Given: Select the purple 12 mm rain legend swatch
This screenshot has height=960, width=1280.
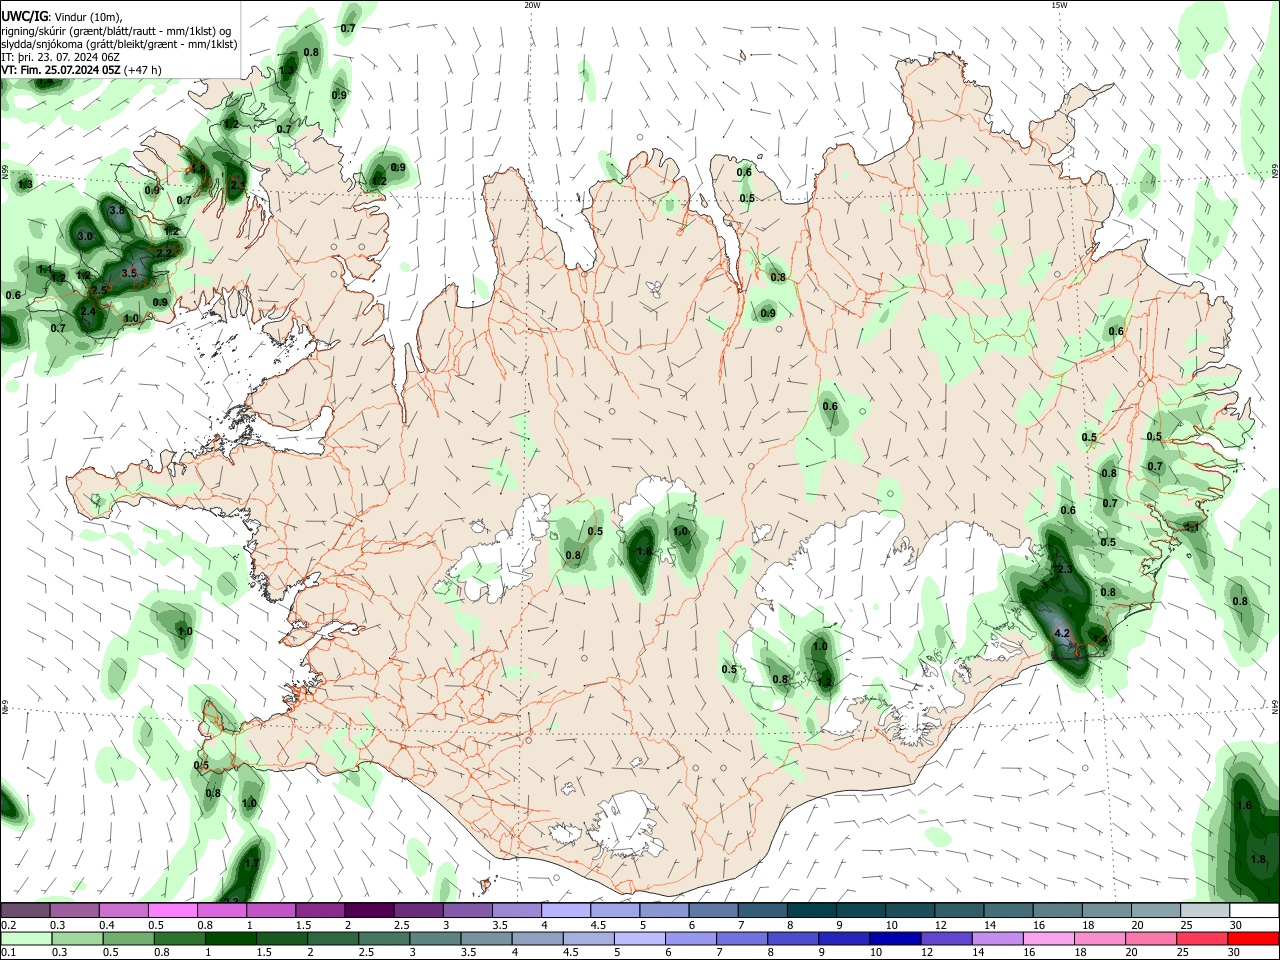Looking at the screenshot, I should click(946, 939).
